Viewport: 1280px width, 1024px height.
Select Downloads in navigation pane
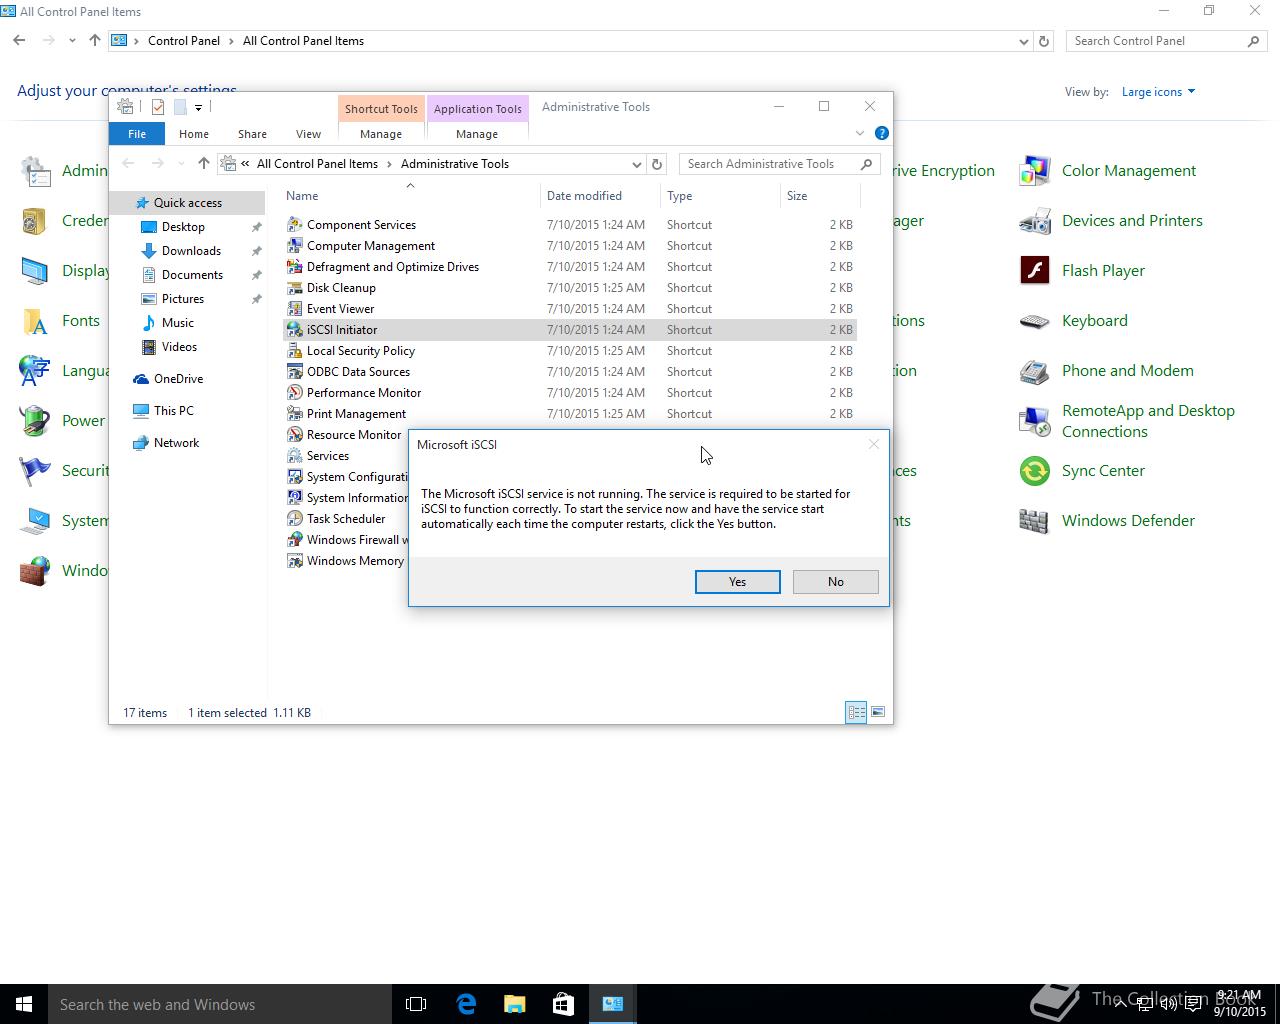(191, 251)
